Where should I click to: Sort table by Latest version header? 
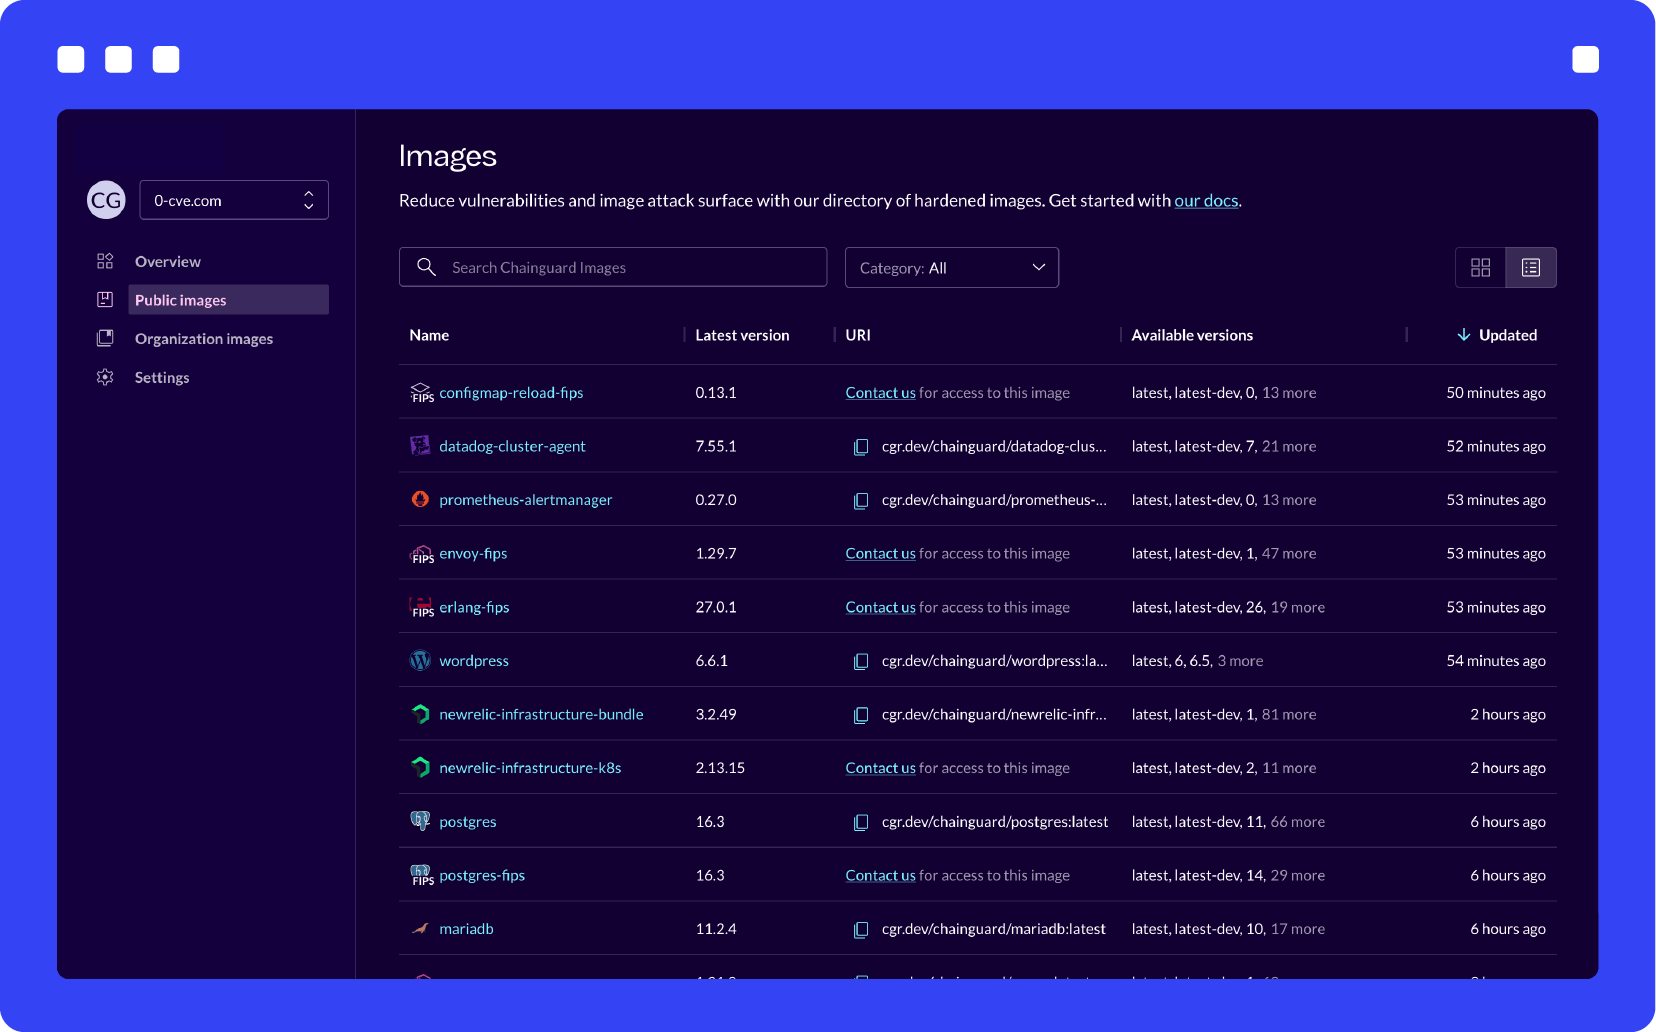click(x=742, y=335)
